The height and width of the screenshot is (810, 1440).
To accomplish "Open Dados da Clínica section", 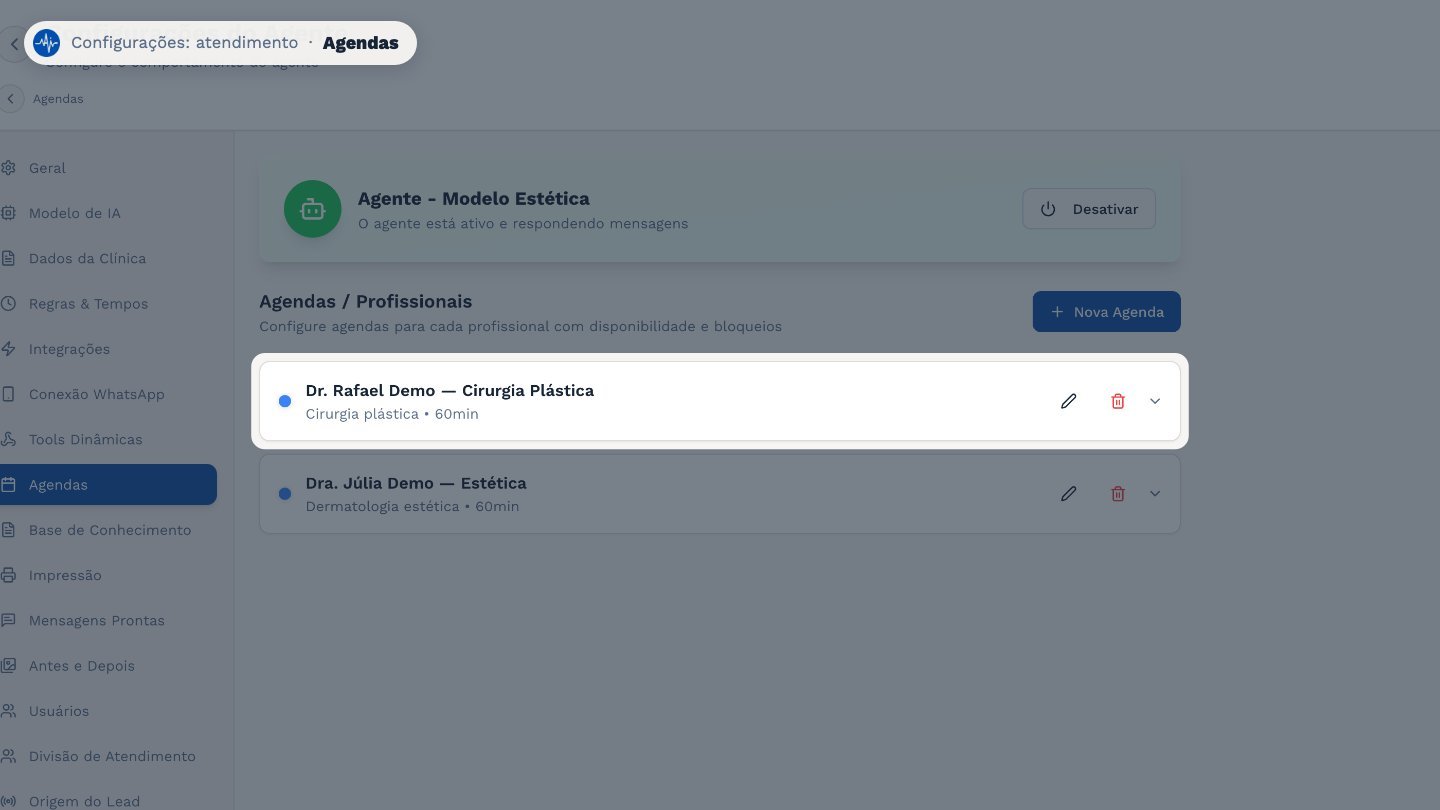I will pos(108,258).
